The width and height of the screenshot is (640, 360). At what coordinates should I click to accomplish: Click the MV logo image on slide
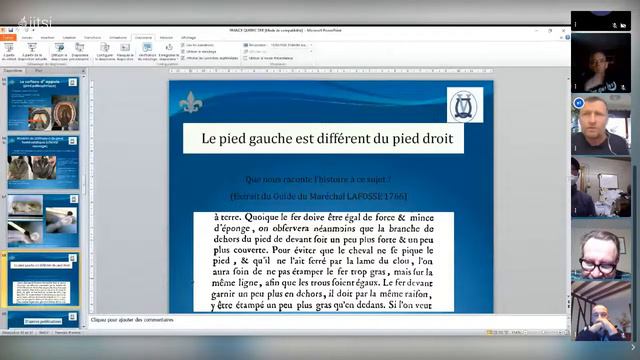tap(464, 104)
